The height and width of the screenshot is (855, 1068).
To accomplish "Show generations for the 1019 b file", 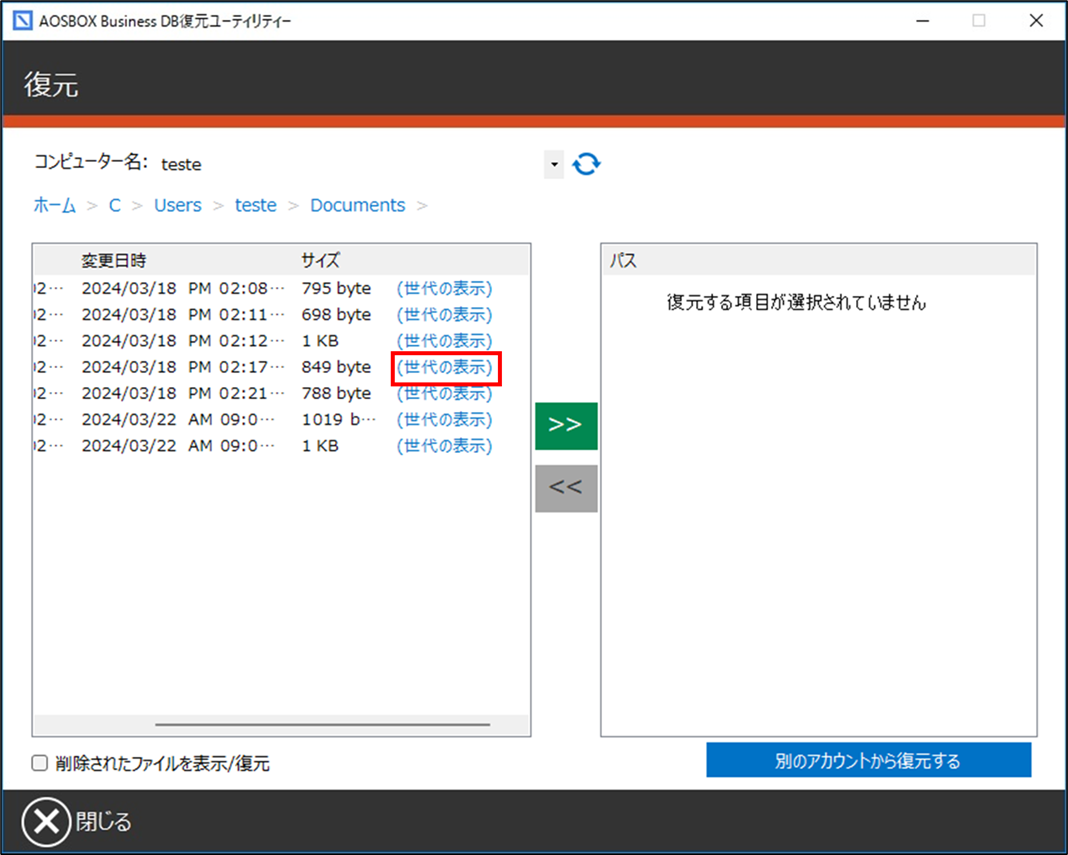I will [x=444, y=420].
